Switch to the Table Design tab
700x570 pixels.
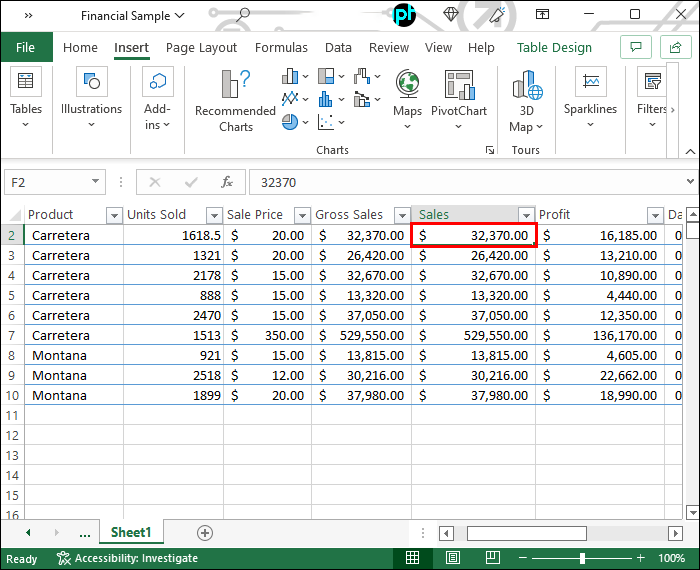point(554,47)
